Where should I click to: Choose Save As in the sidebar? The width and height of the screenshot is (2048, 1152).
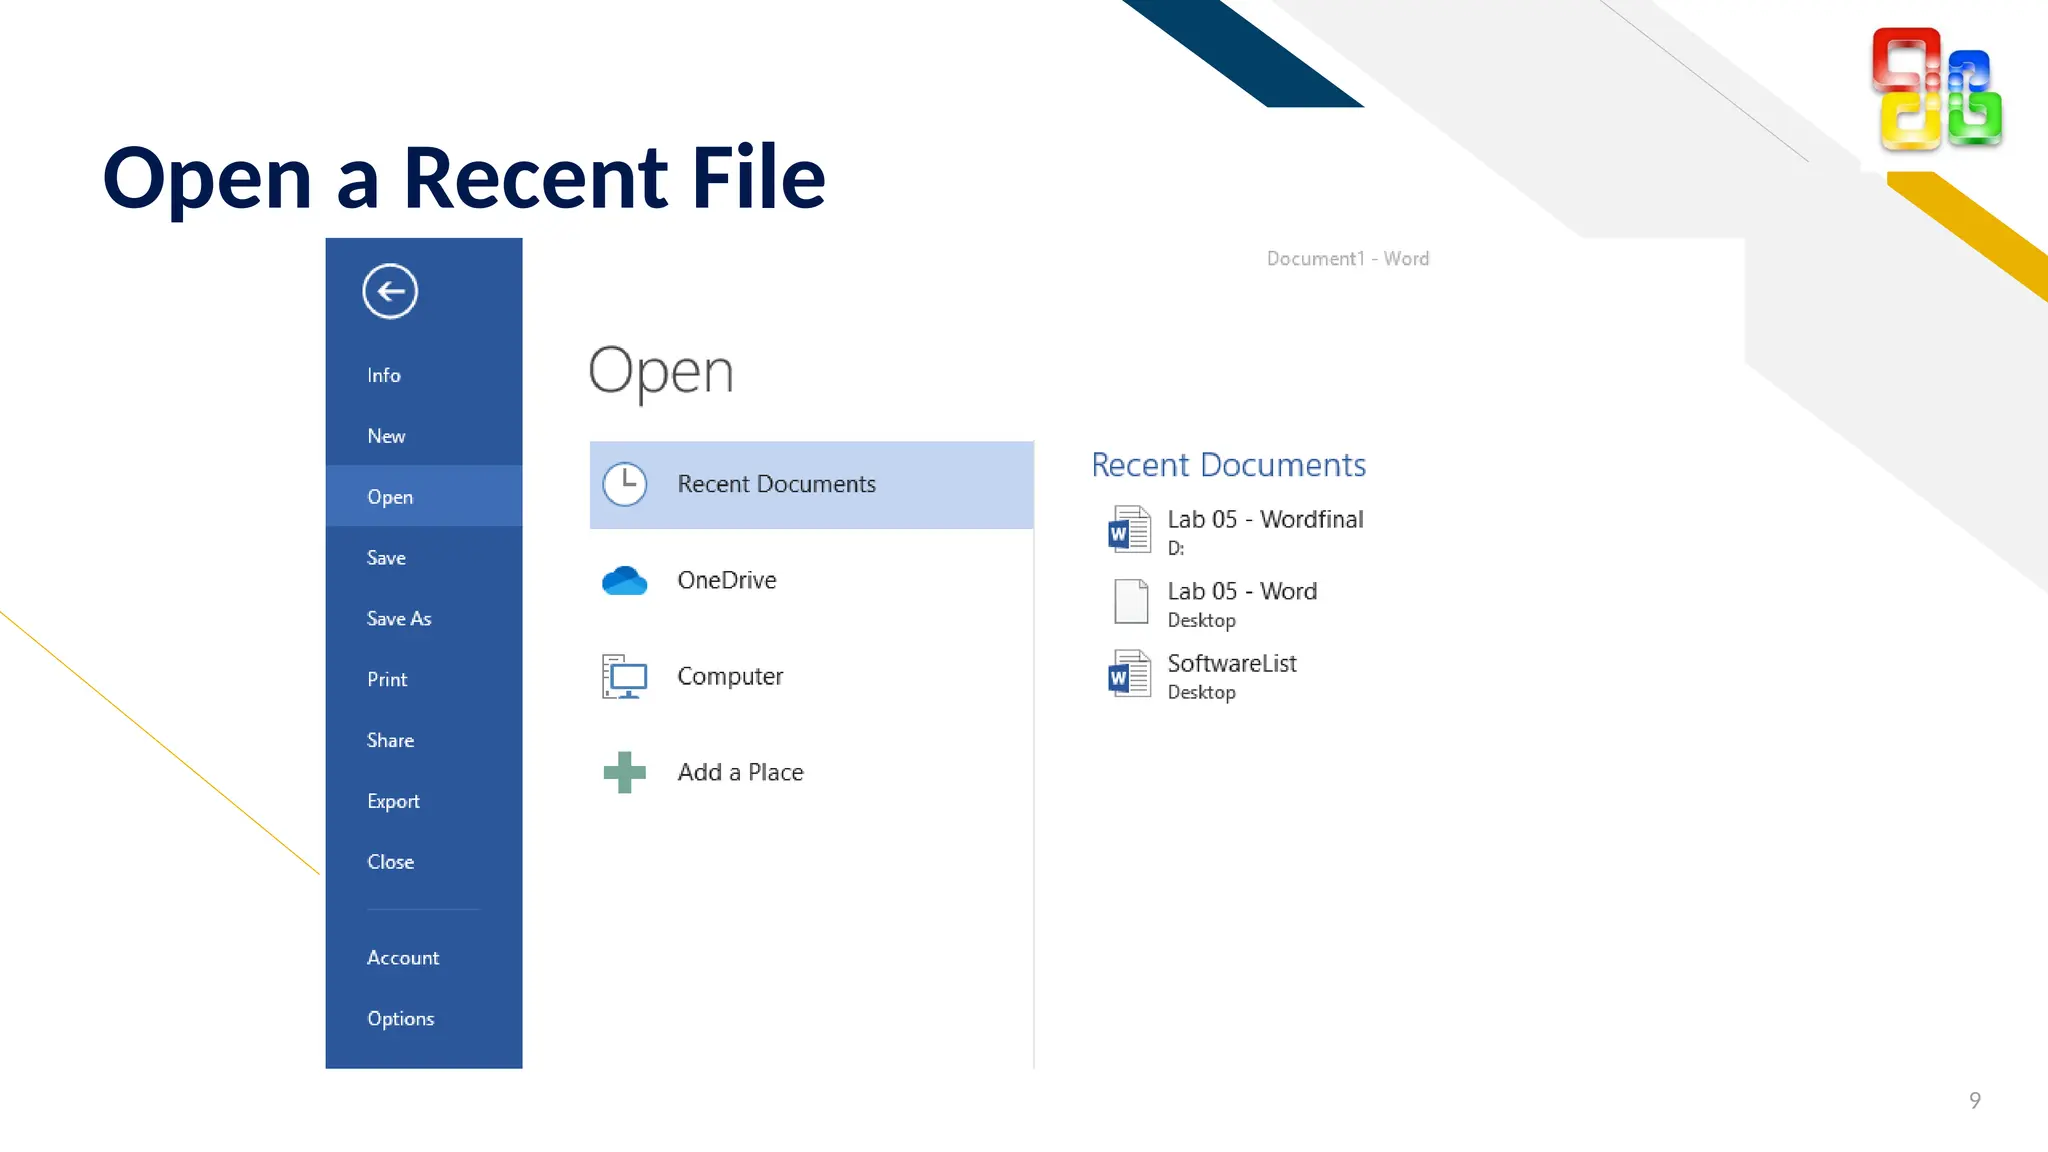tap(399, 619)
